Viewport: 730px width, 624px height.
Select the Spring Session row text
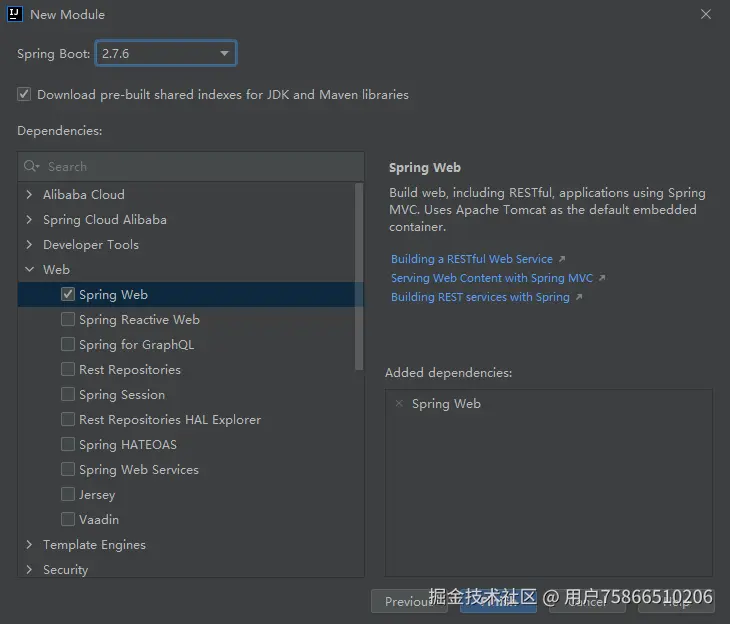(x=122, y=395)
